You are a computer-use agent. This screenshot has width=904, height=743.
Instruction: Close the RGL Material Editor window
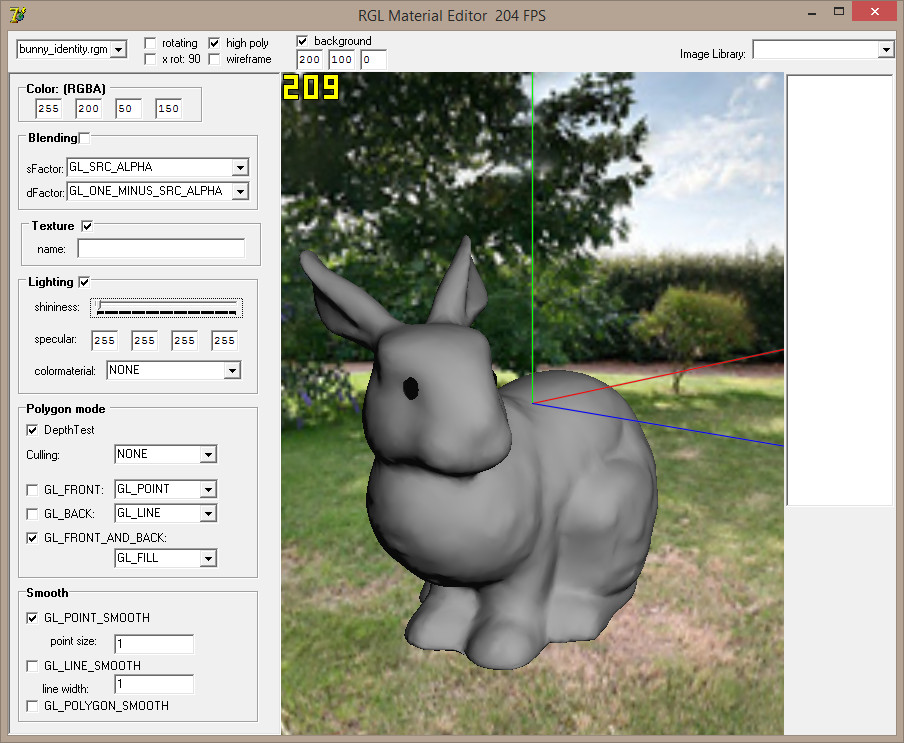pyautogui.click(x=874, y=11)
